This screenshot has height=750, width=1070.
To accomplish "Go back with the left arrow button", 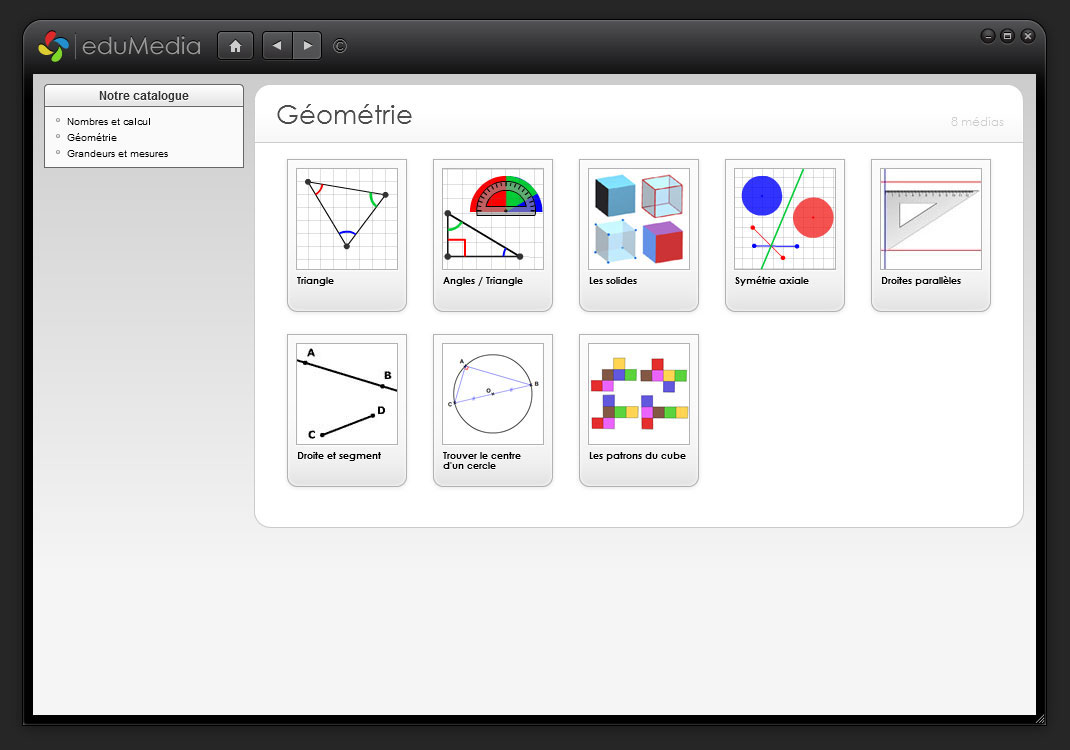I will (x=277, y=46).
